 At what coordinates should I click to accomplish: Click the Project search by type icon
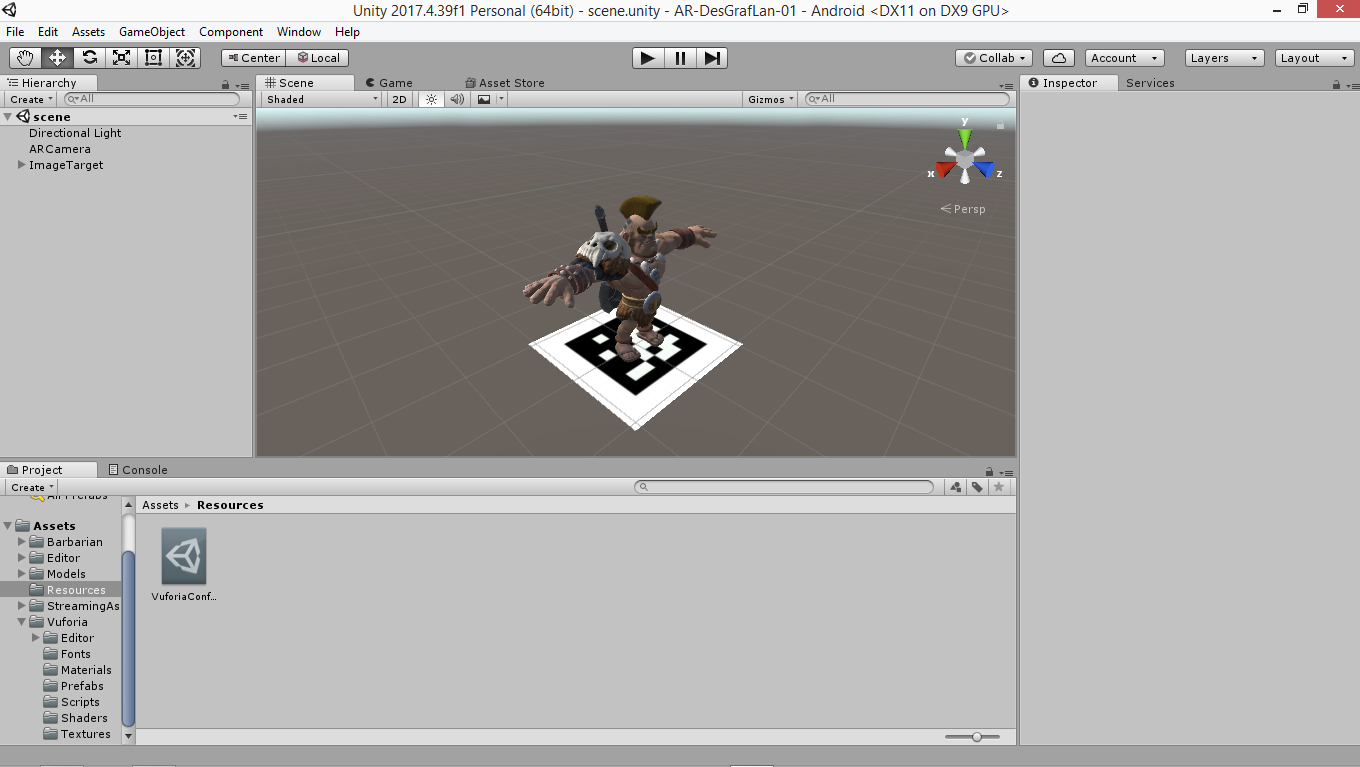pos(956,487)
